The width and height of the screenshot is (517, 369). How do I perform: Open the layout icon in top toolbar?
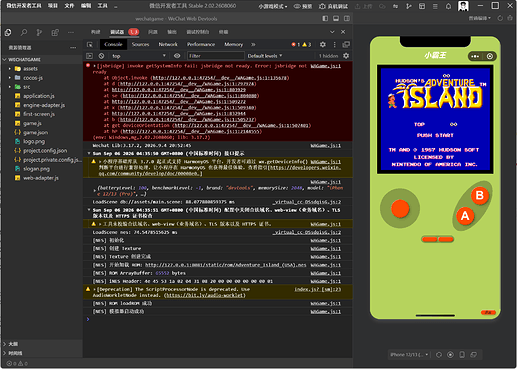tap(422, 6)
